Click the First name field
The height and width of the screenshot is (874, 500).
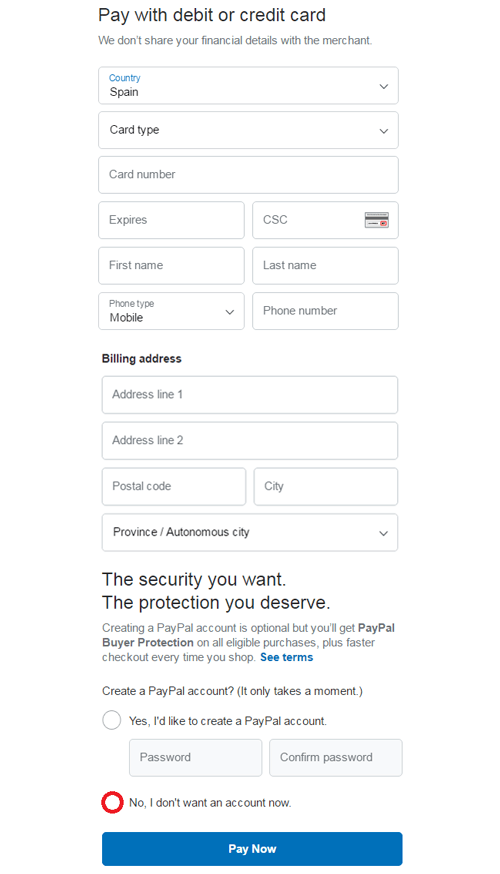172,266
